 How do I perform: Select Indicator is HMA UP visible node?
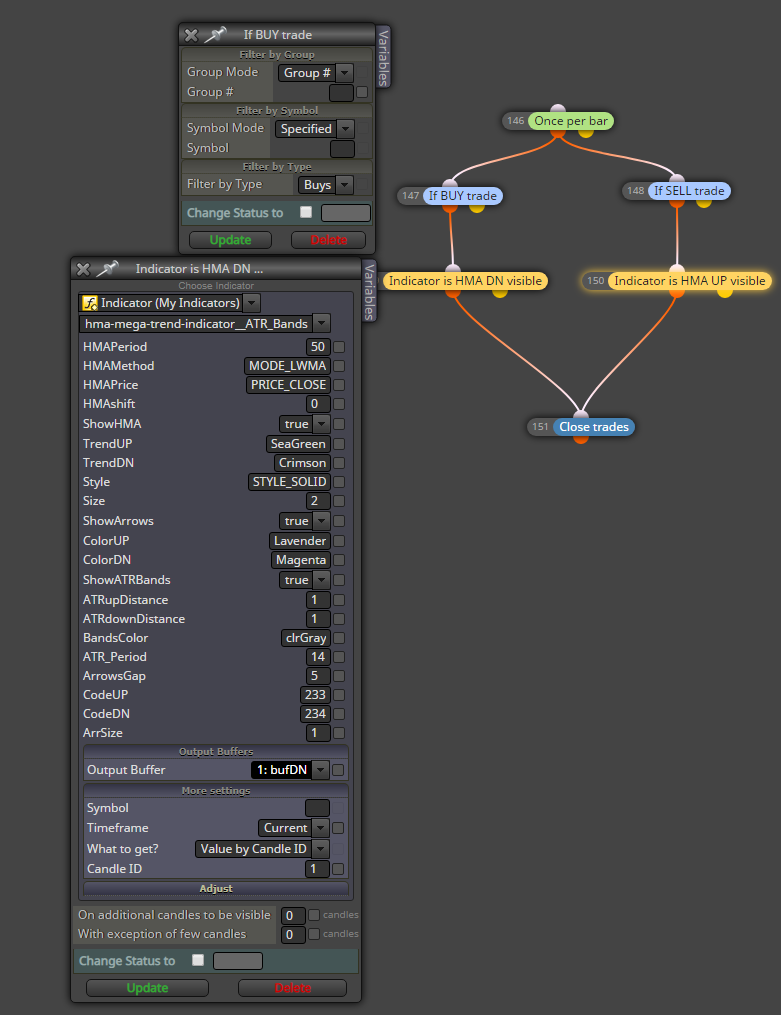tap(690, 281)
